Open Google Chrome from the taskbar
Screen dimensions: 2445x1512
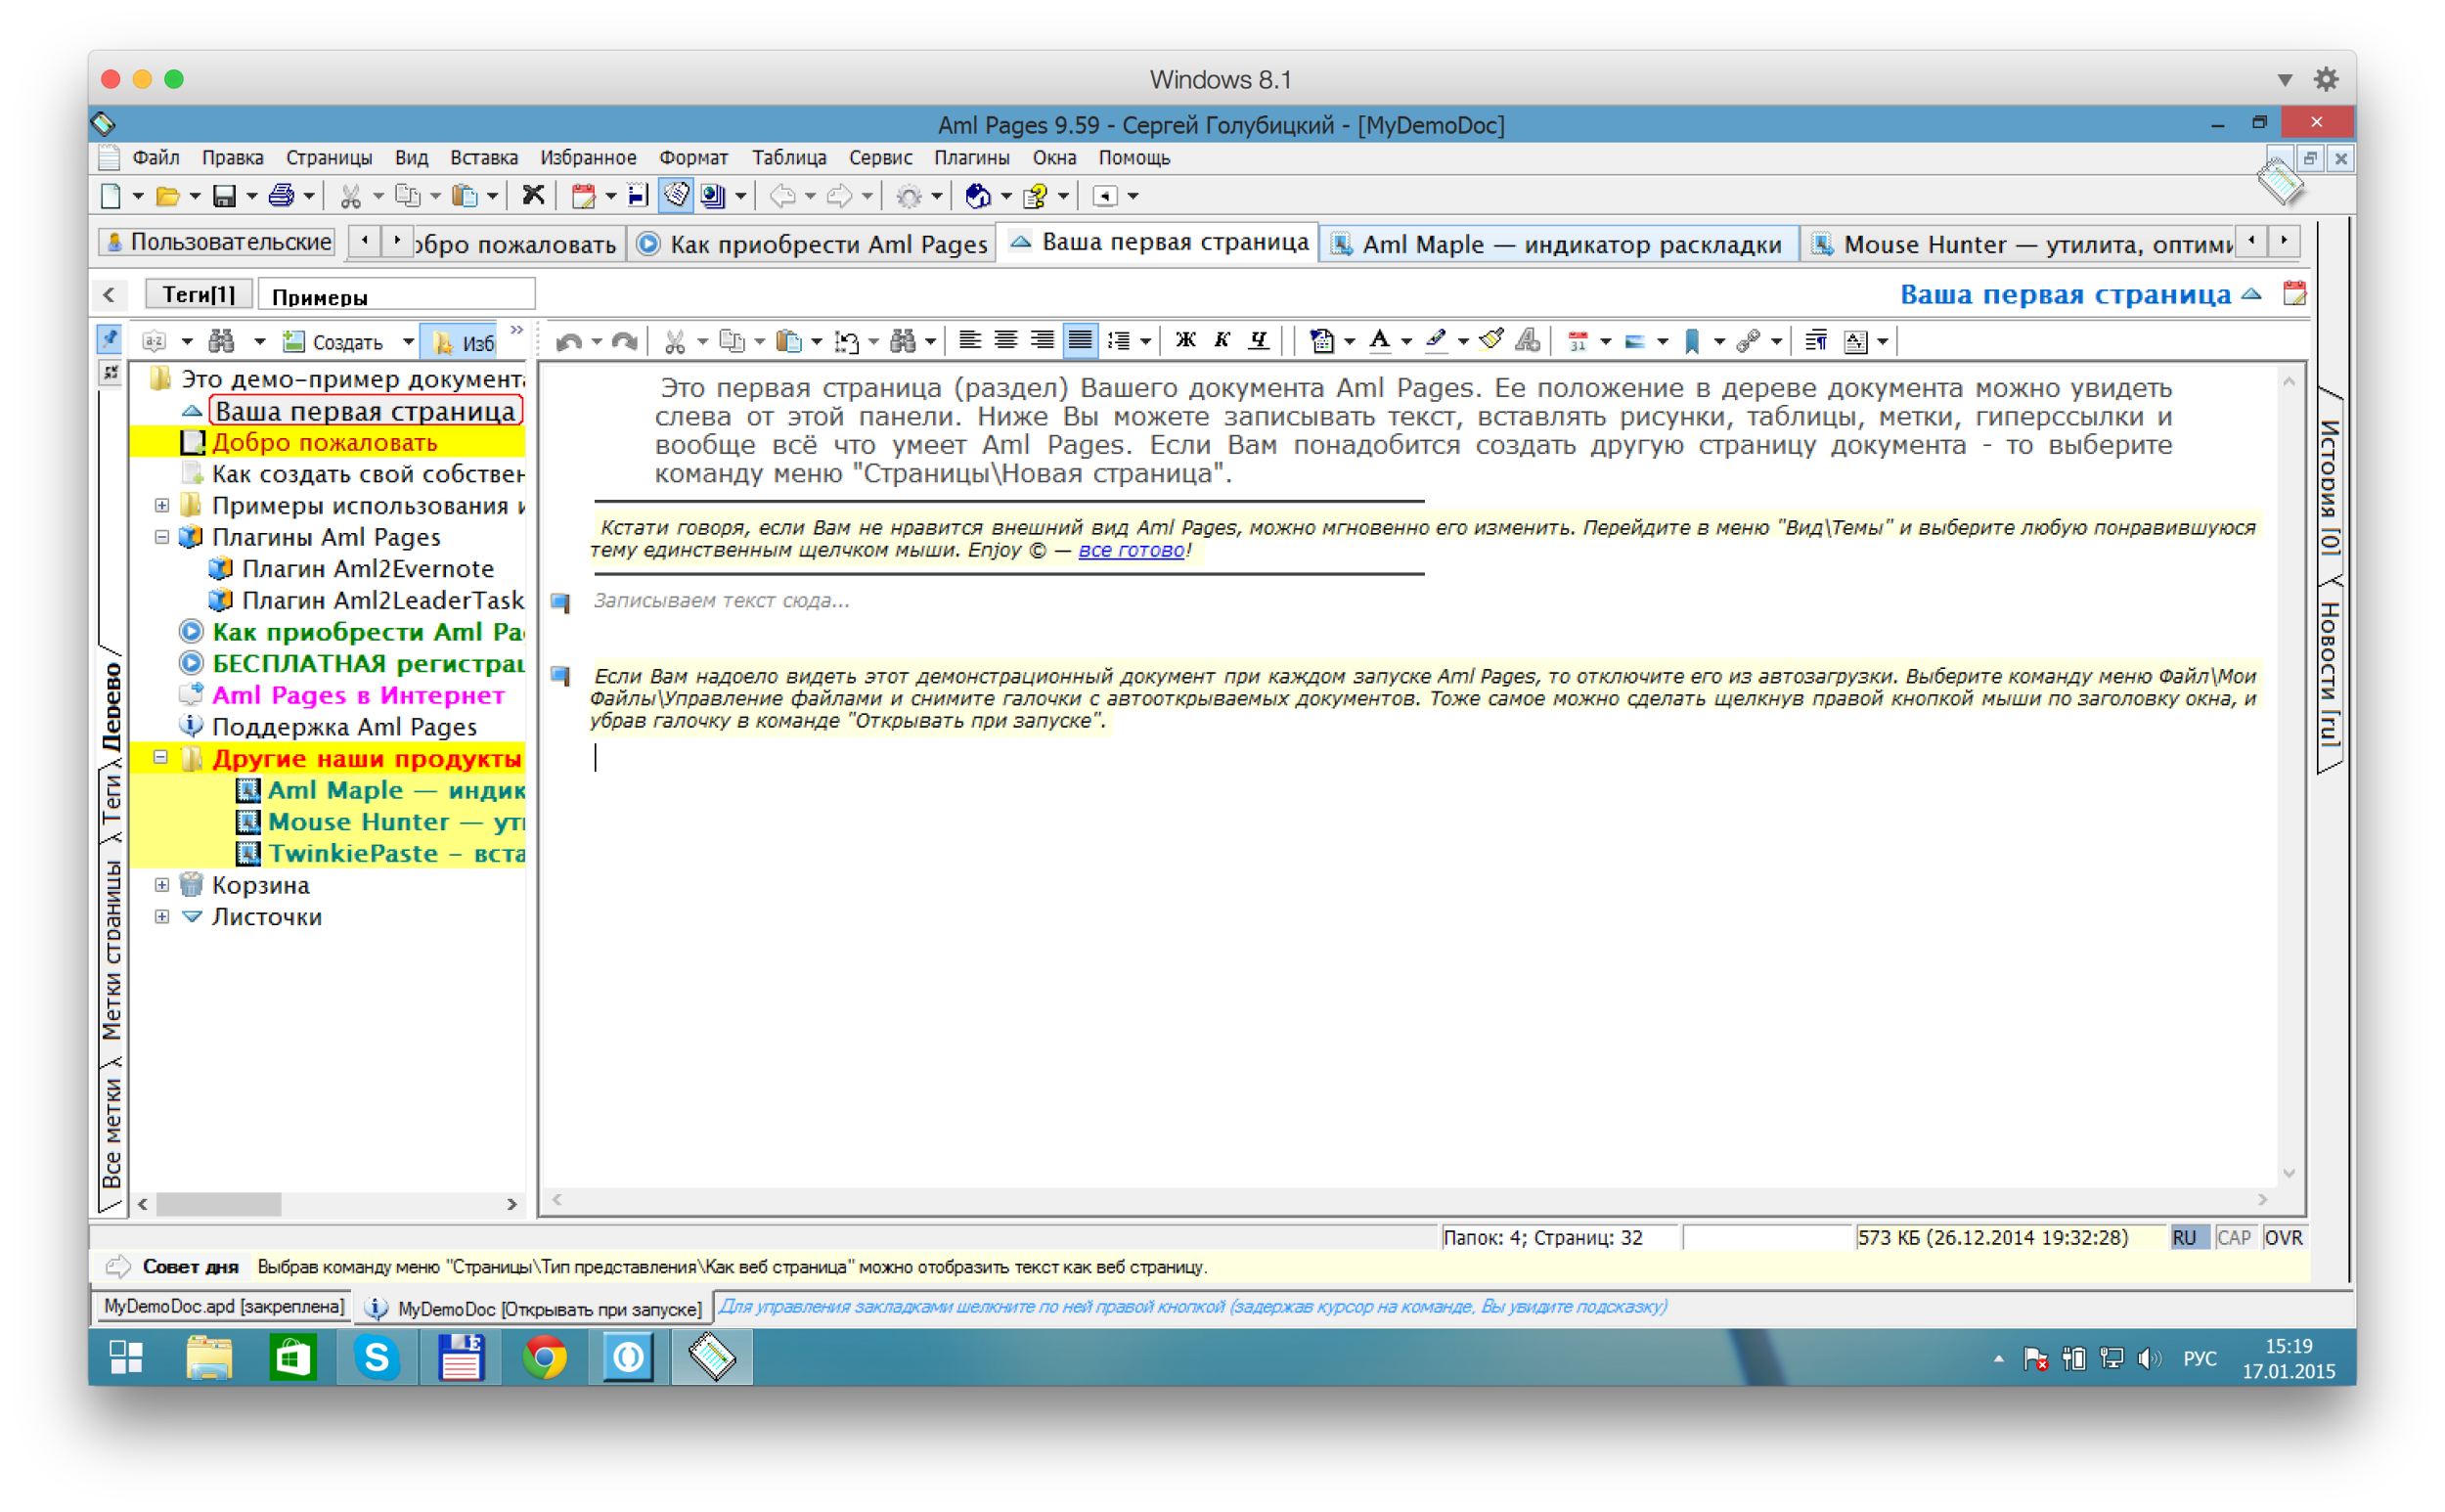543,1357
